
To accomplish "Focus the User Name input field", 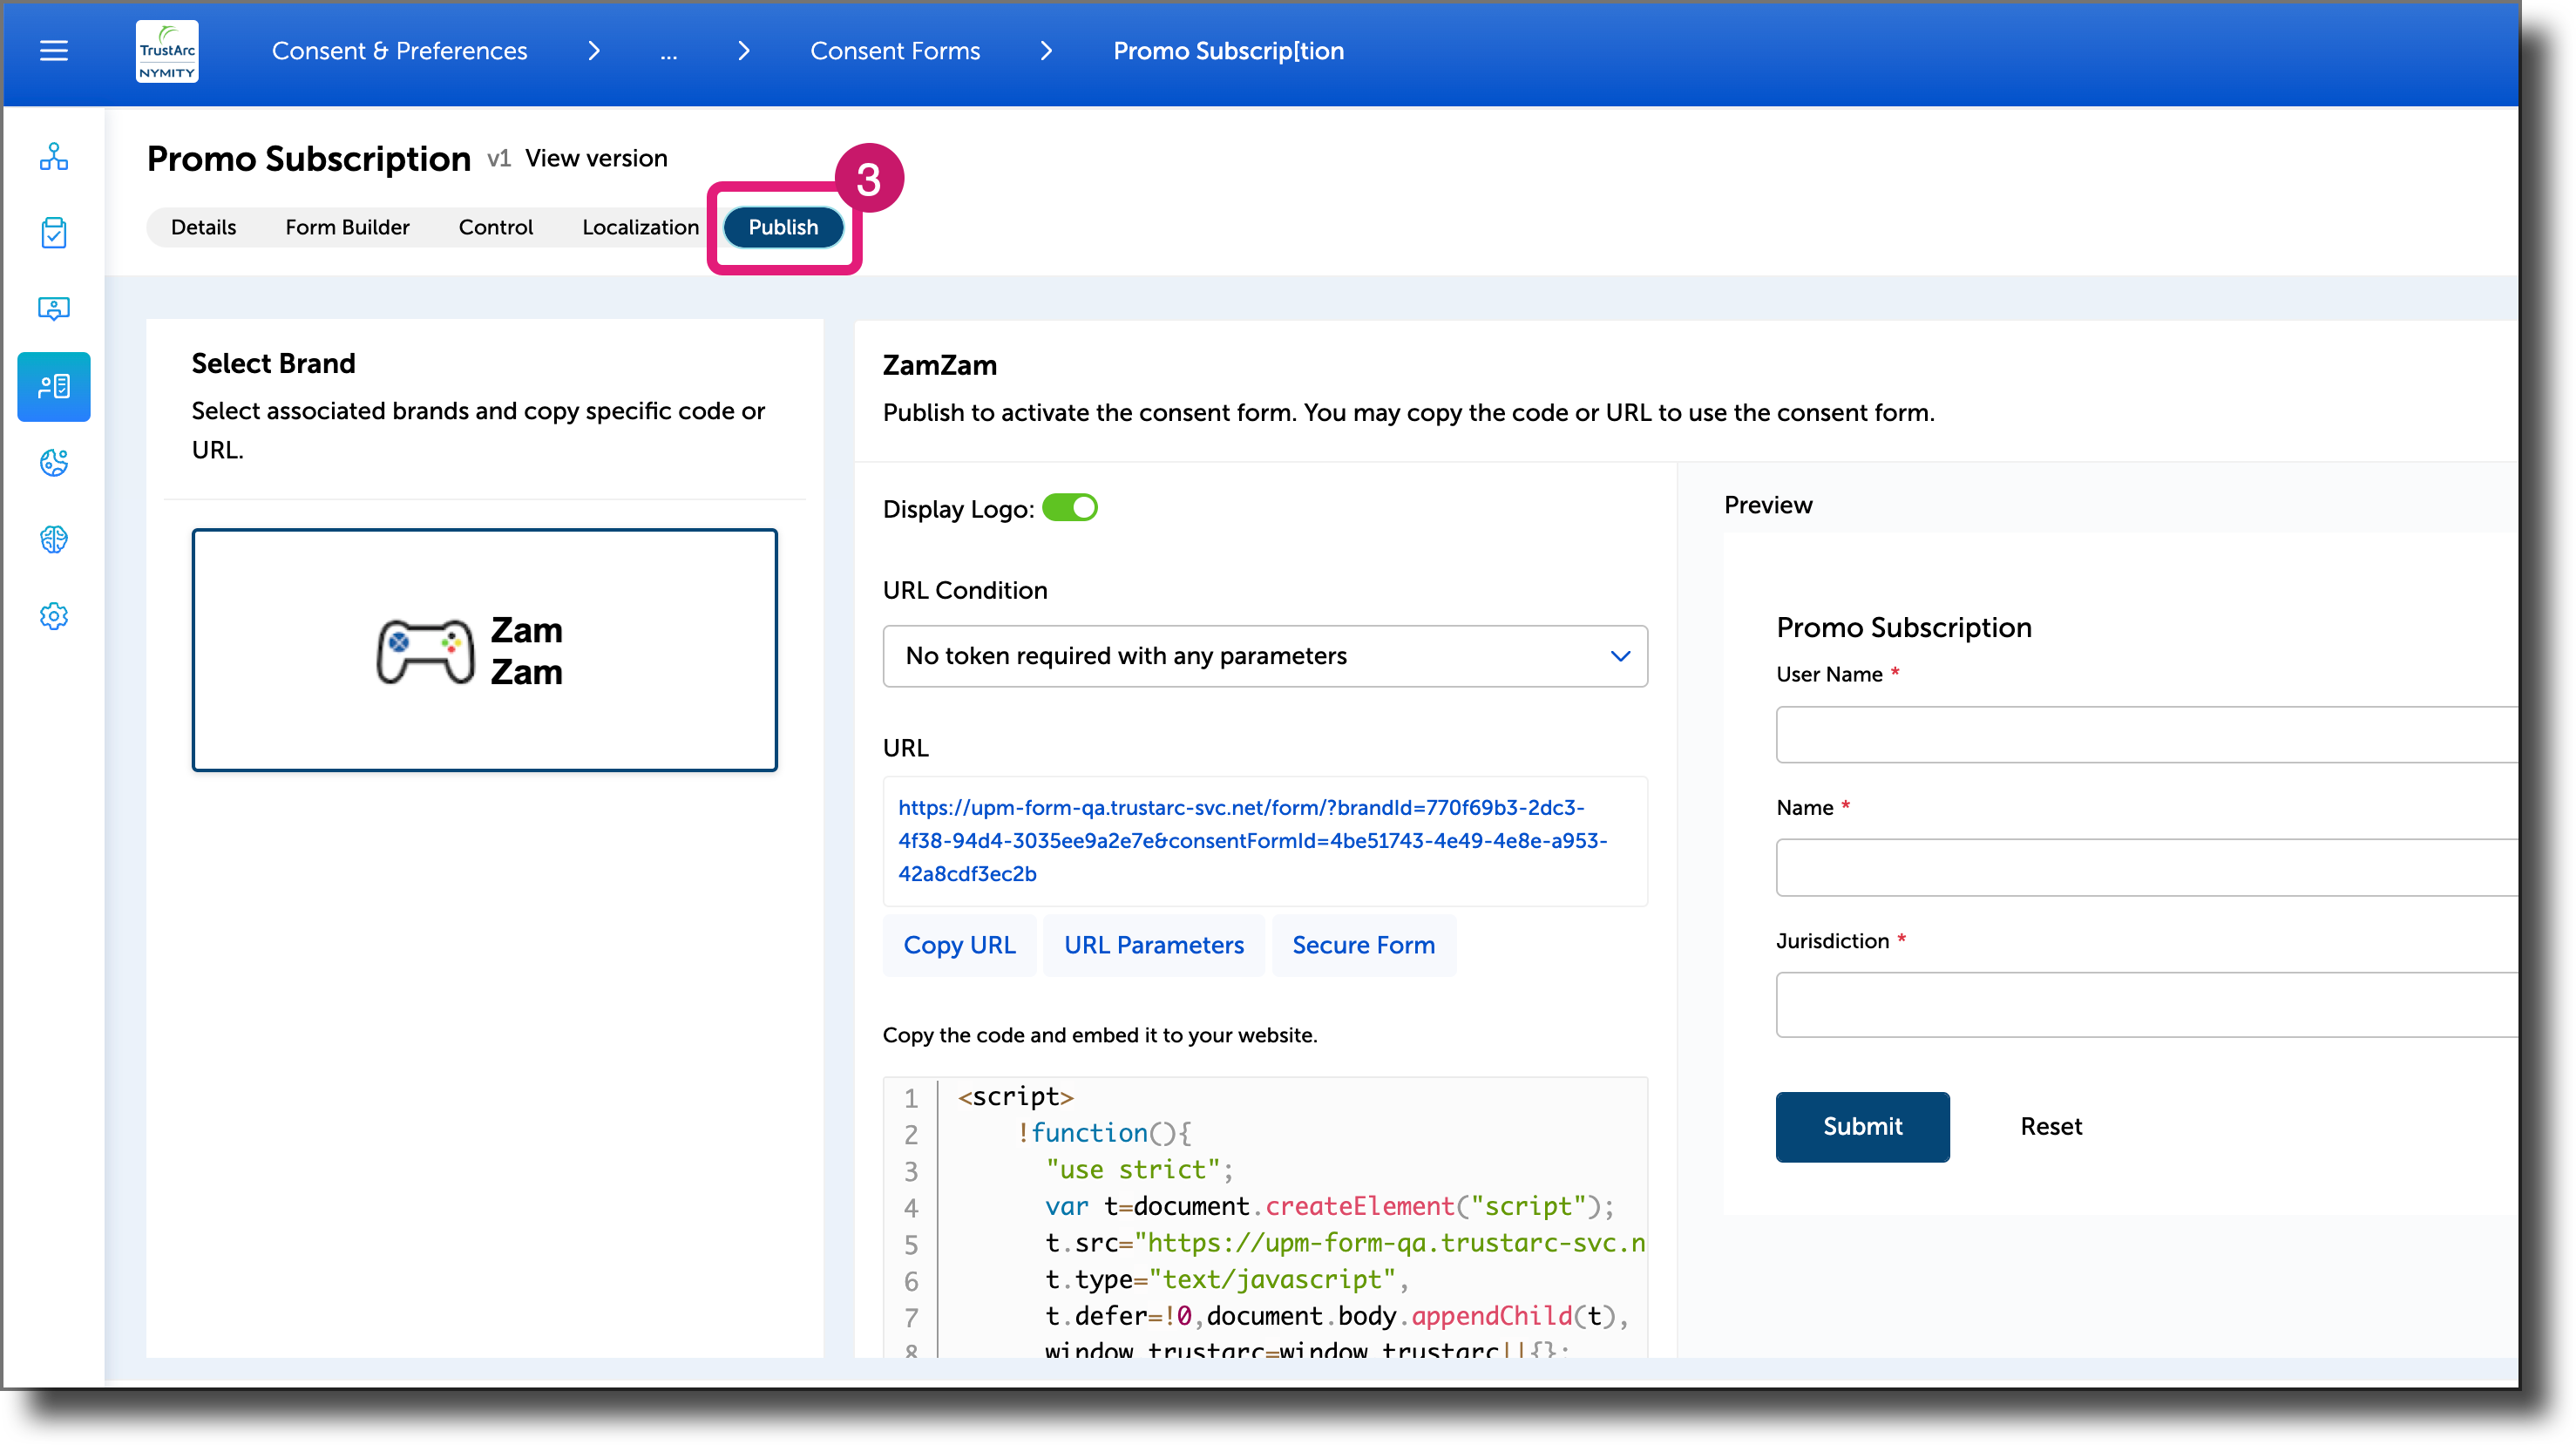I will pyautogui.click(x=2146, y=735).
